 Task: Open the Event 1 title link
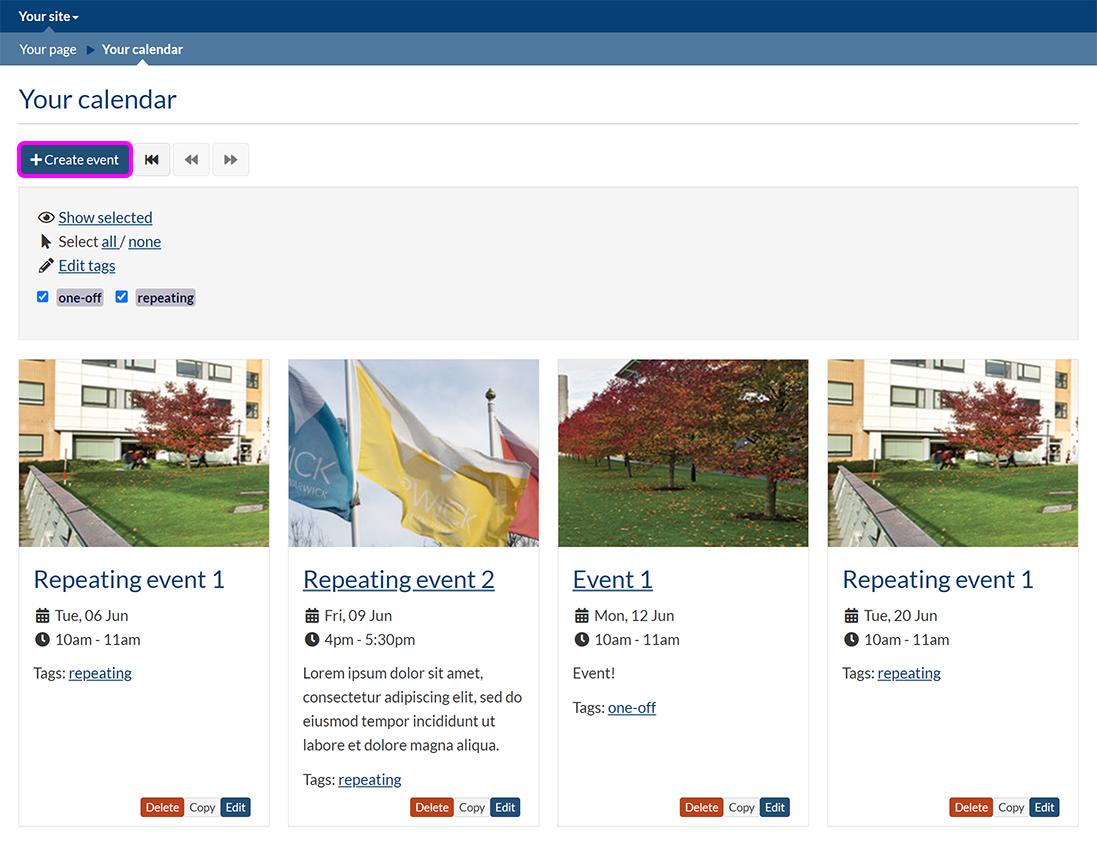612,580
